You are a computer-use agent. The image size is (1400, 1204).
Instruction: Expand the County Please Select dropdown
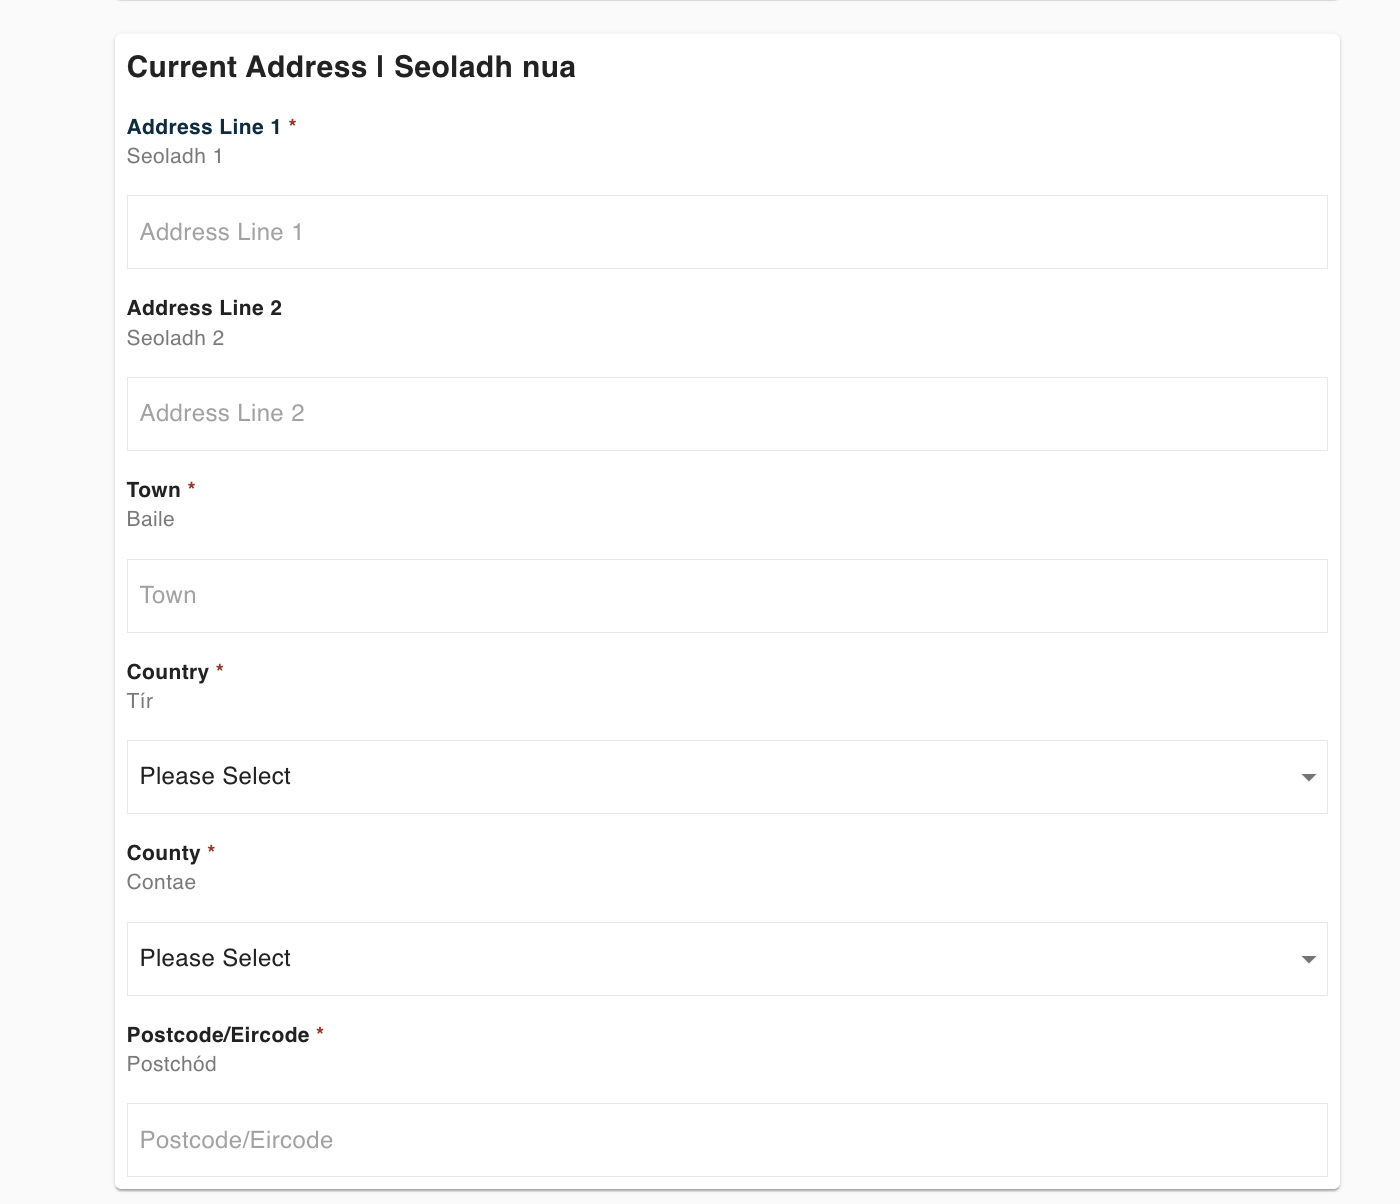pyautogui.click(x=727, y=959)
